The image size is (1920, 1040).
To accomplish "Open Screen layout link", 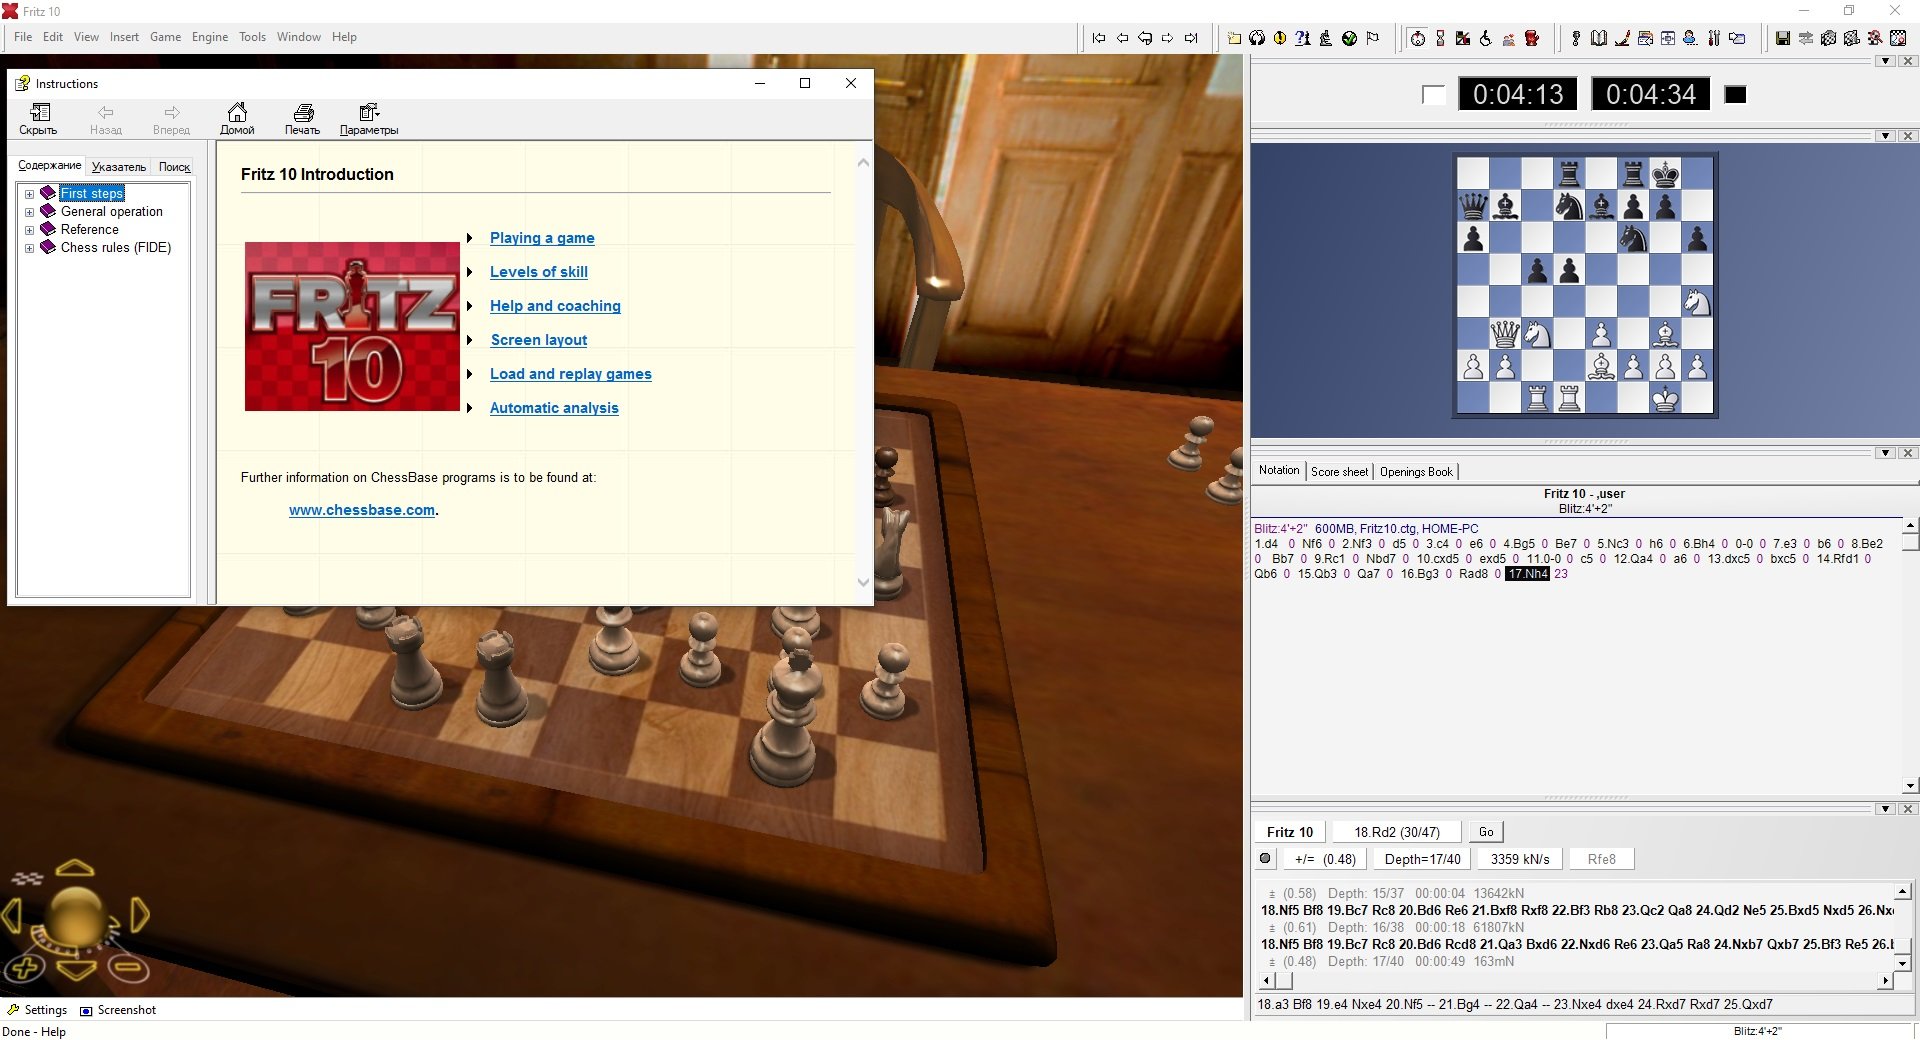I will [539, 340].
